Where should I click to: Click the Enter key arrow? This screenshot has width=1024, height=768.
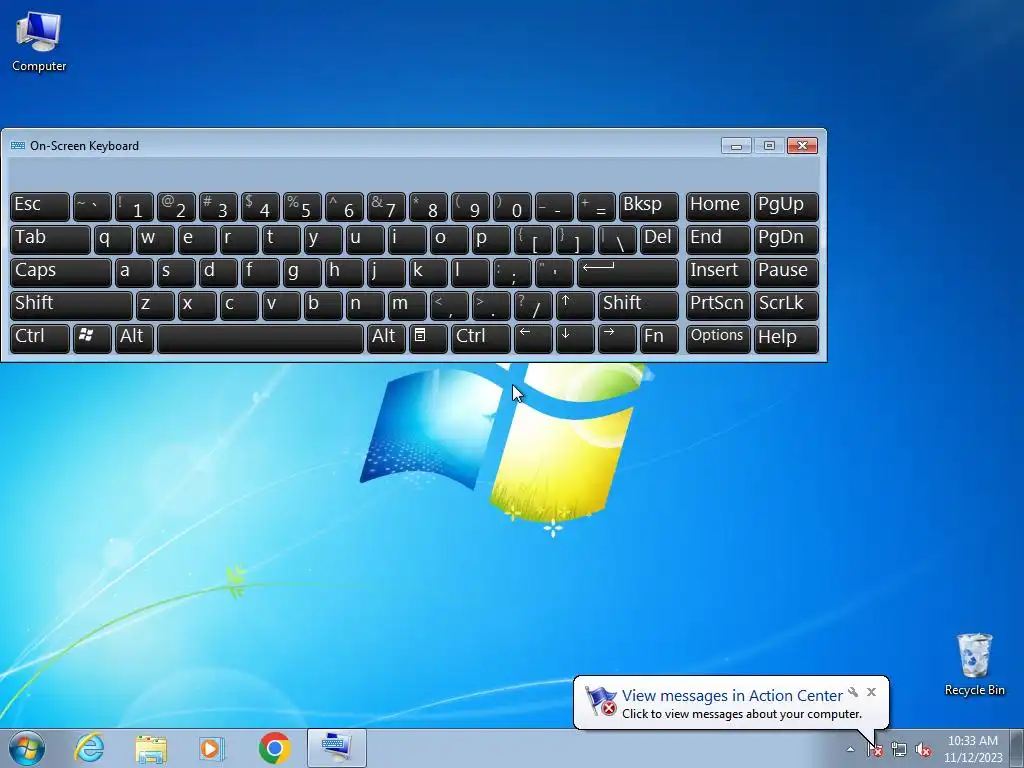(x=628, y=272)
